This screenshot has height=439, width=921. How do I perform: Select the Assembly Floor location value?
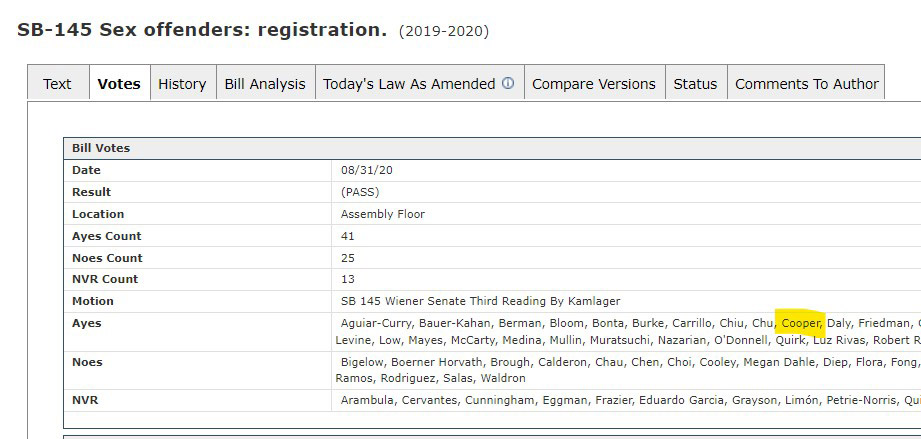pyautogui.click(x=383, y=214)
